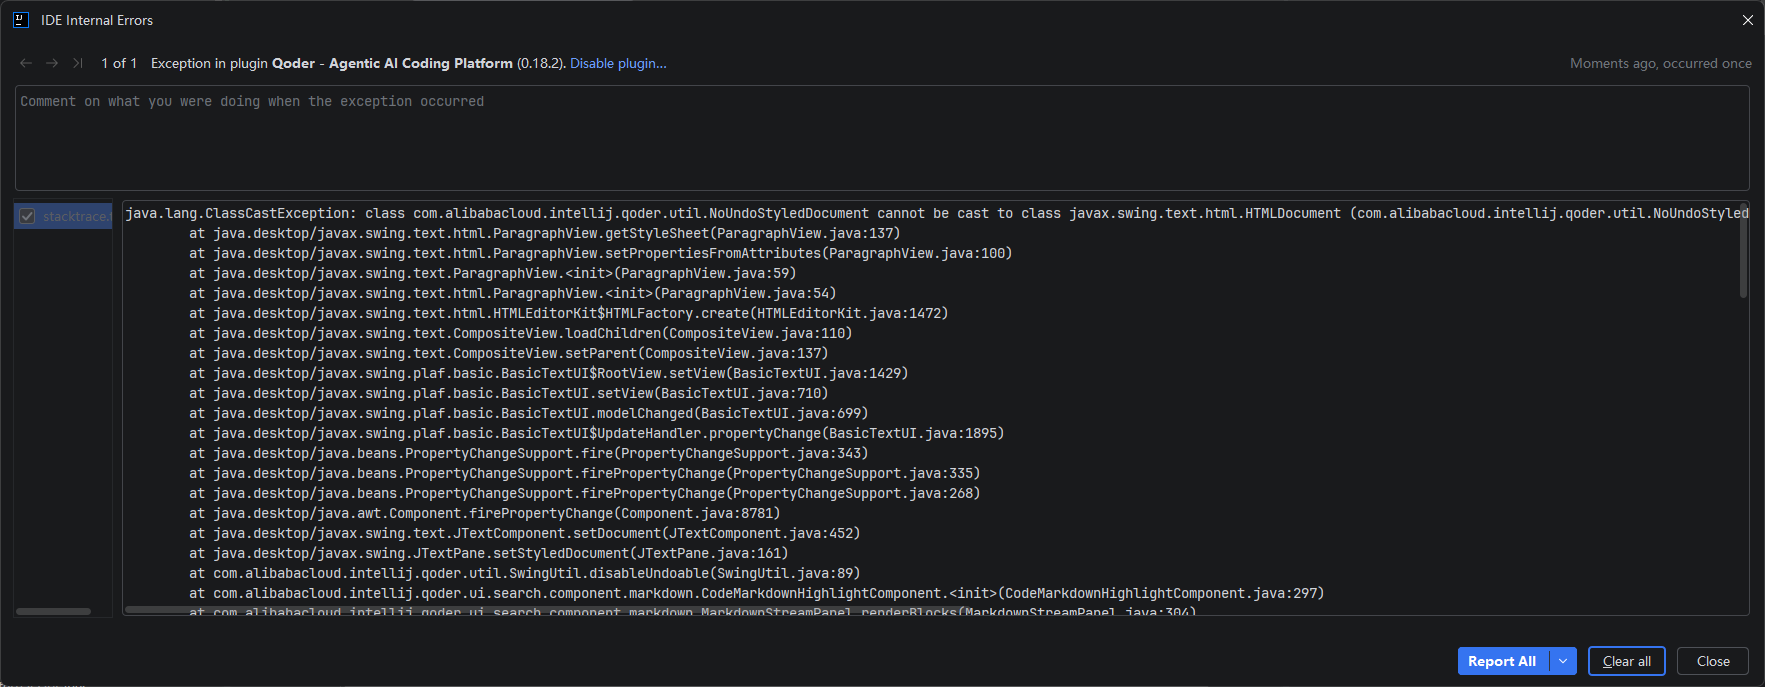
Task: Click the setPropertiesFromAttributes stack line
Action: click(x=600, y=253)
